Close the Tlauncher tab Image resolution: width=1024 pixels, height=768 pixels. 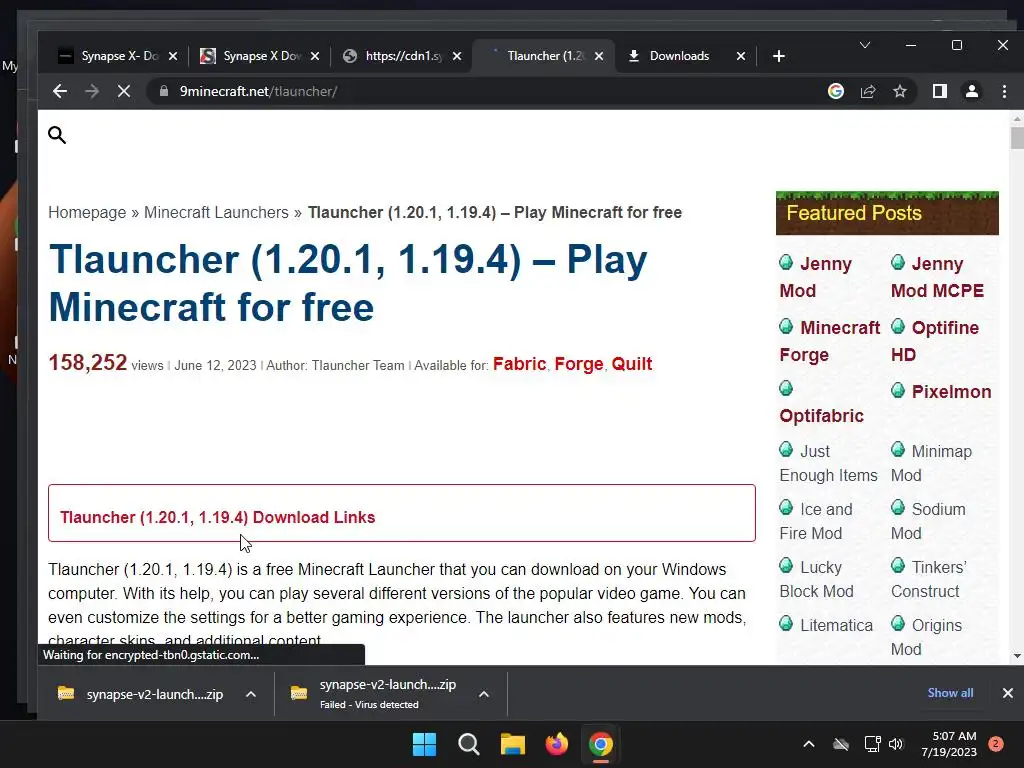[599, 56]
